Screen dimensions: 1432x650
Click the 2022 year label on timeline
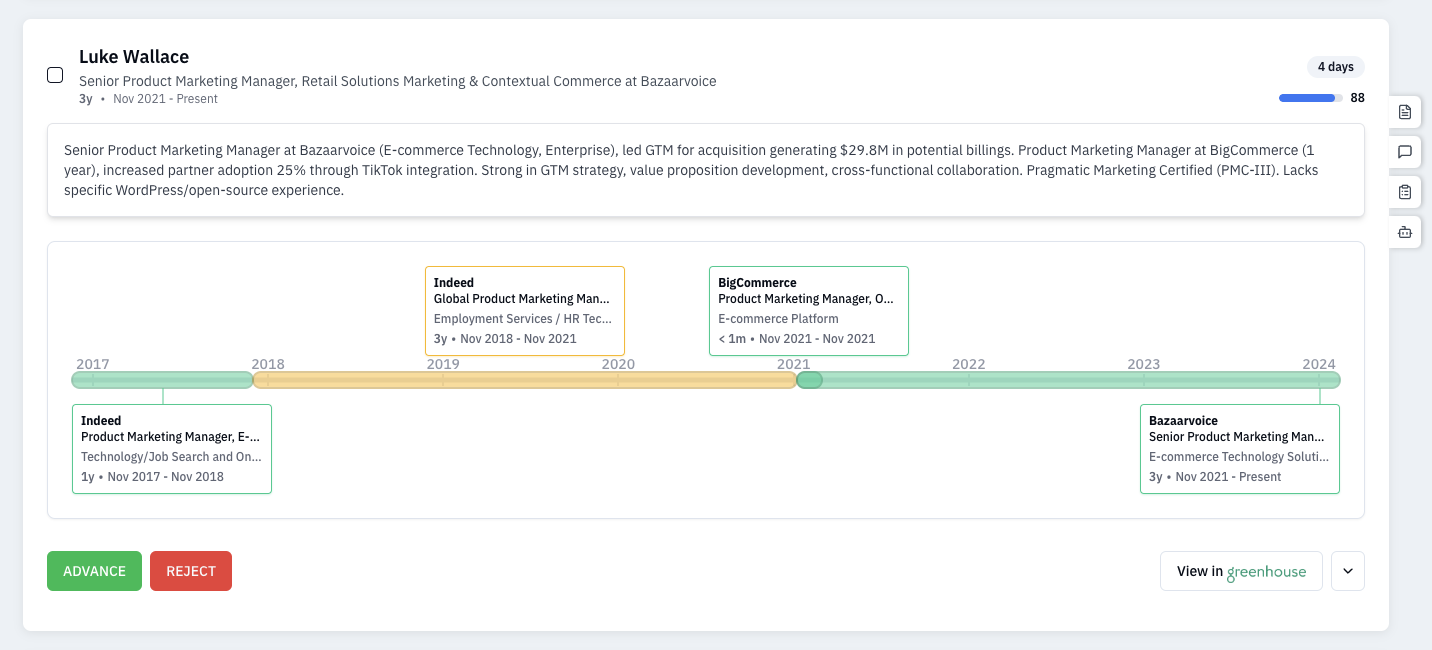pyautogui.click(x=968, y=364)
